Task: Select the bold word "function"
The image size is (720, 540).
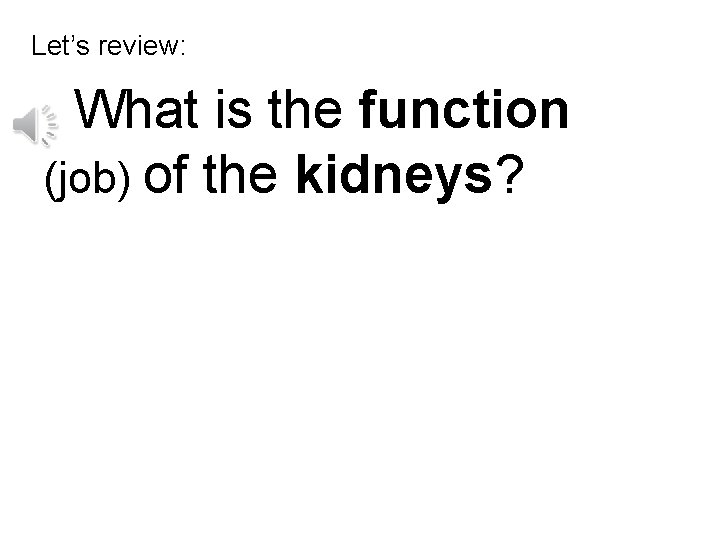Action: click(467, 112)
